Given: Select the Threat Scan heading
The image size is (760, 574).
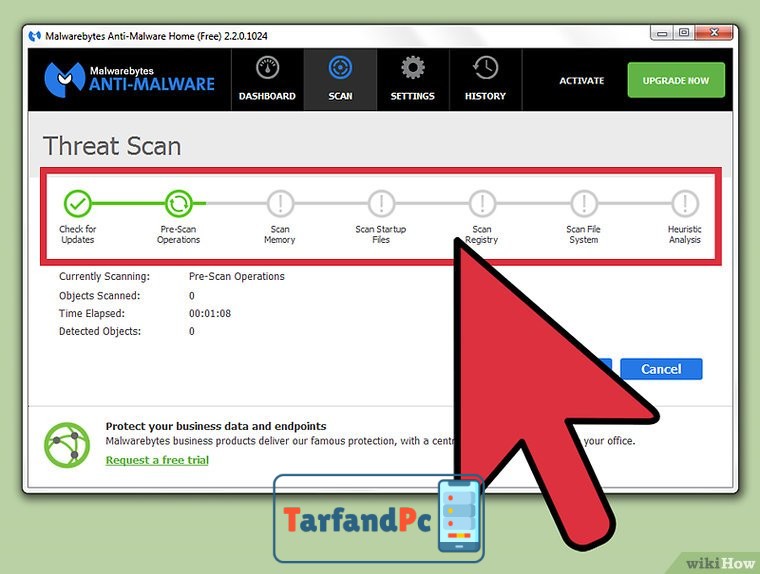Looking at the screenshot, I should tap(112, 146).
